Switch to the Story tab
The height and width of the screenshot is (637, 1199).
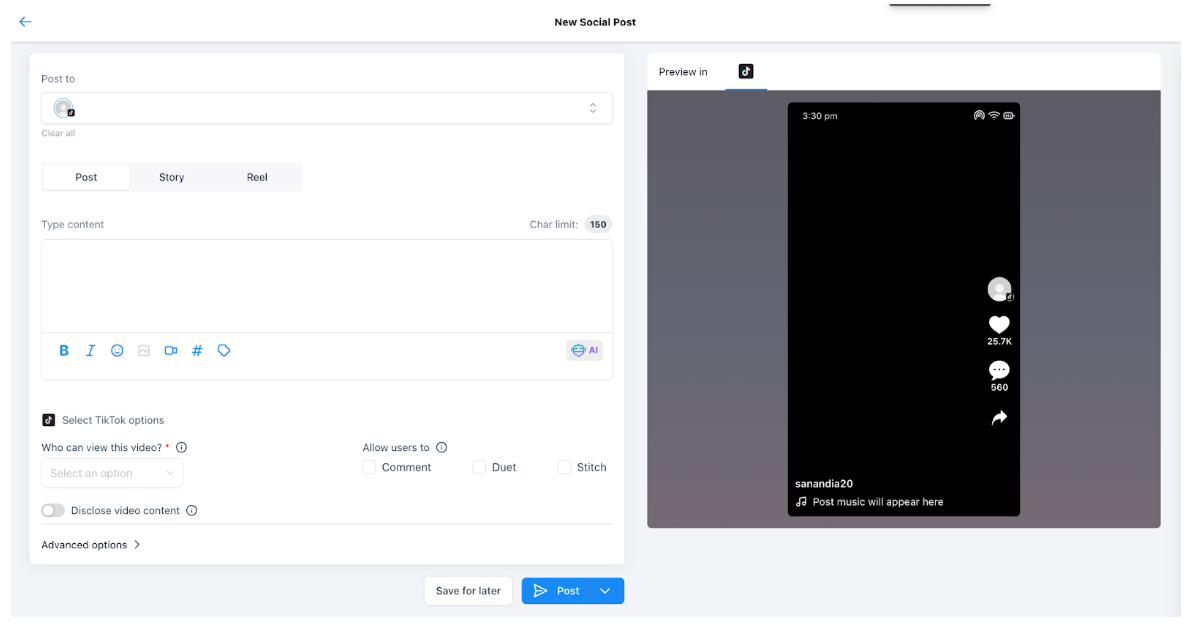point(171,177)
